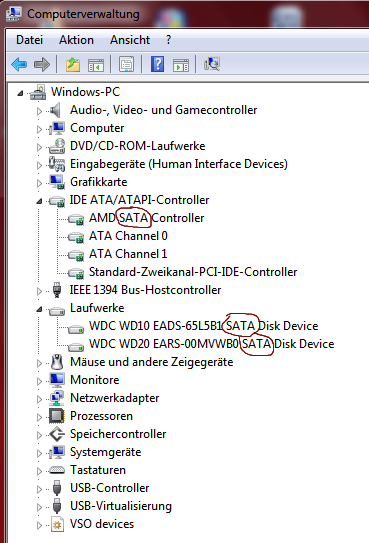This screenshot has height=543, width=369.
Task: Toggle console tree pane toolbar icon
Action: tap(96, 65)
